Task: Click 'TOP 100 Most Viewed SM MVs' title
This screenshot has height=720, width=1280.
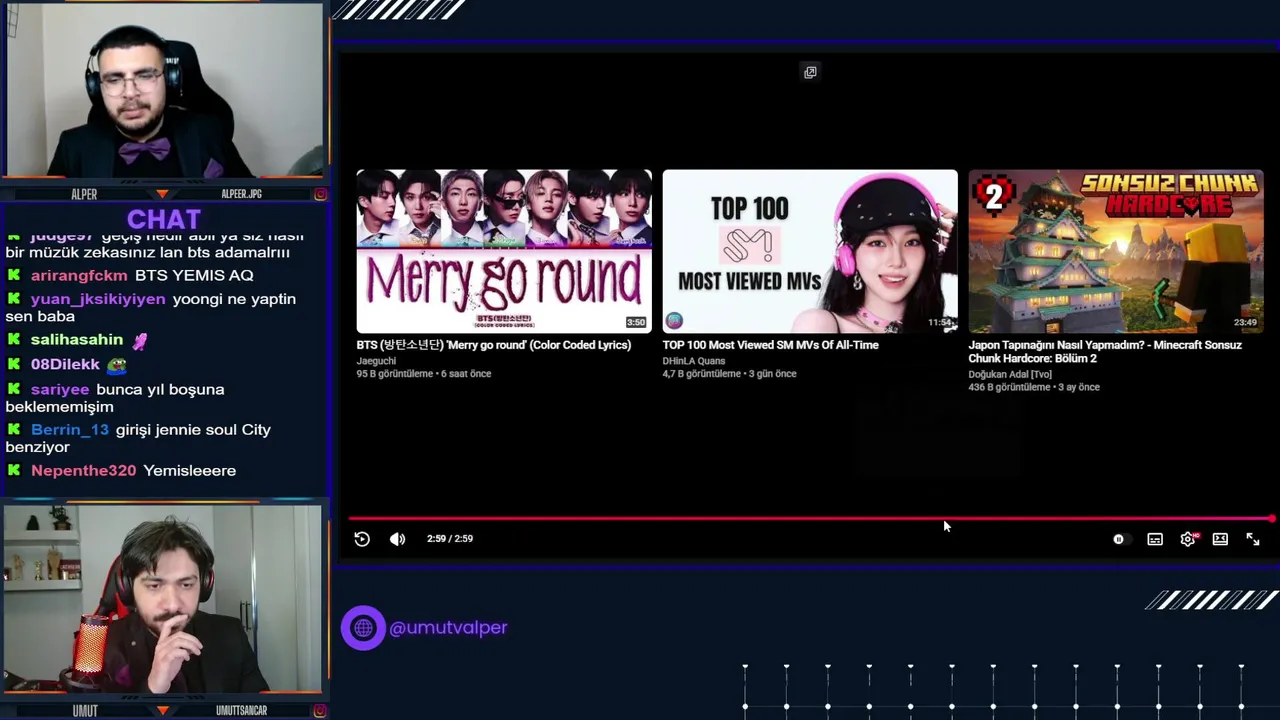Action: coord(771,345)
